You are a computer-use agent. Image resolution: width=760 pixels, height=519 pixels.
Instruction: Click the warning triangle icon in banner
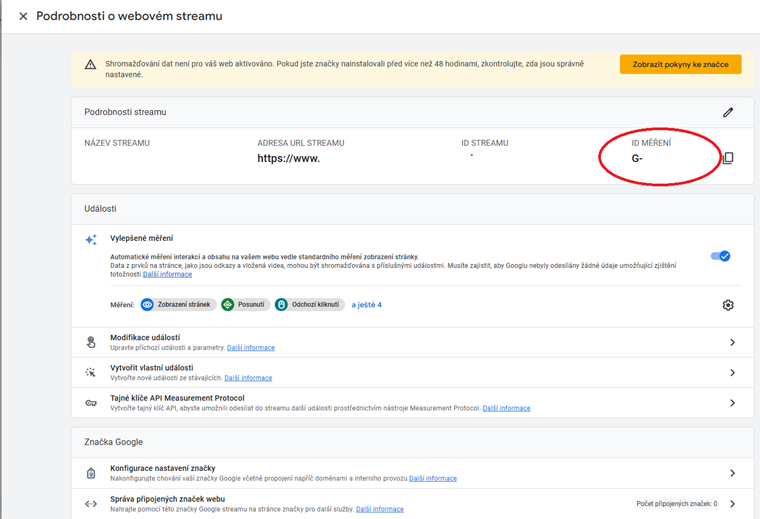click(x=91, y=64)
